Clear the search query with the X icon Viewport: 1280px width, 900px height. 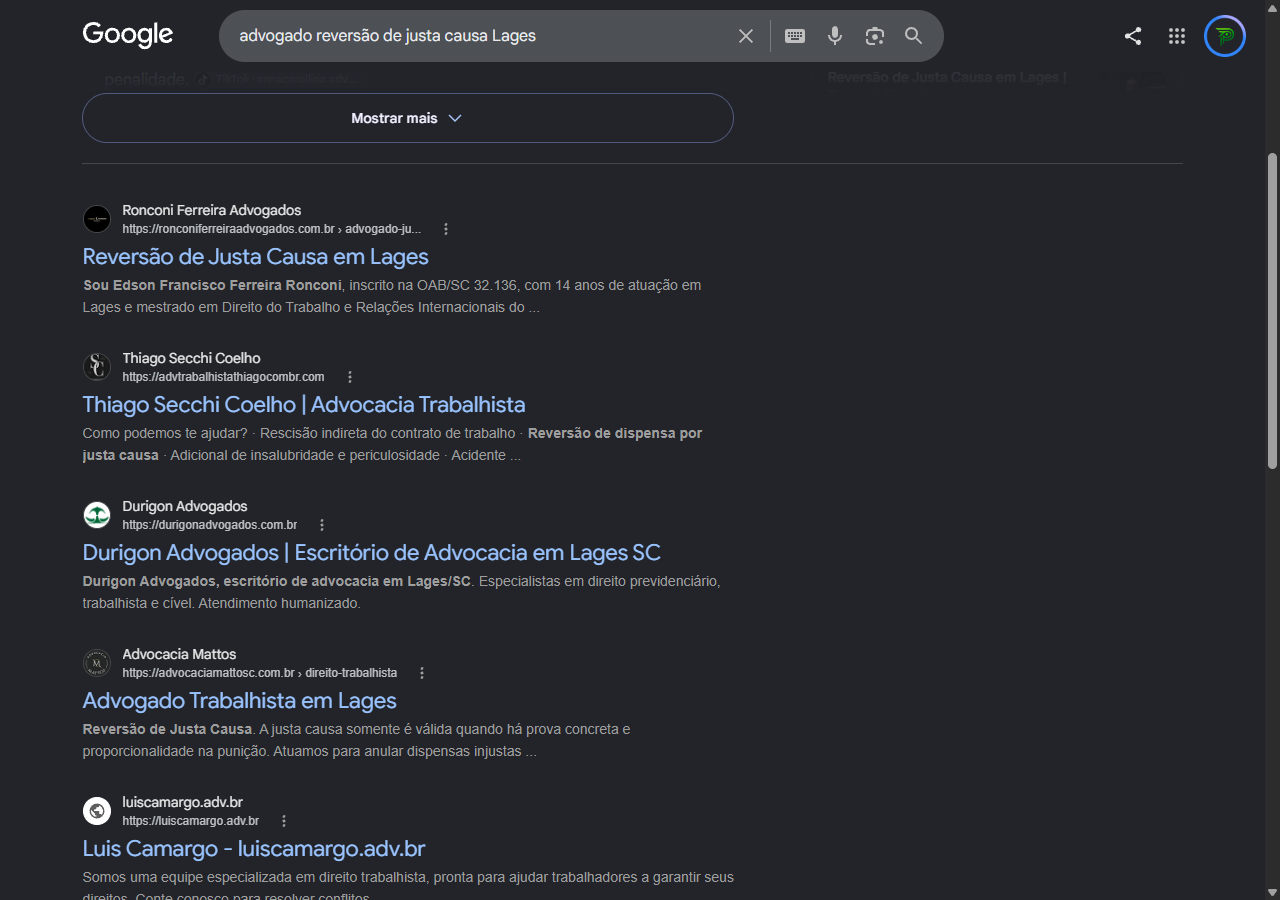pyautogui.click(x=746, y=36)
